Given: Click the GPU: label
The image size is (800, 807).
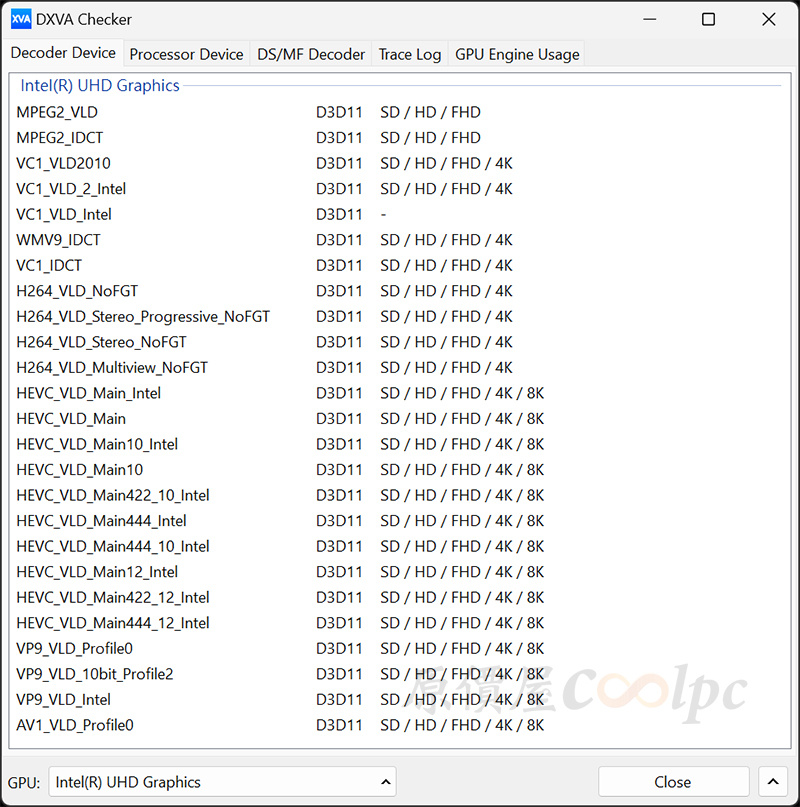Looking at the screenshot, I should point(24,783).
